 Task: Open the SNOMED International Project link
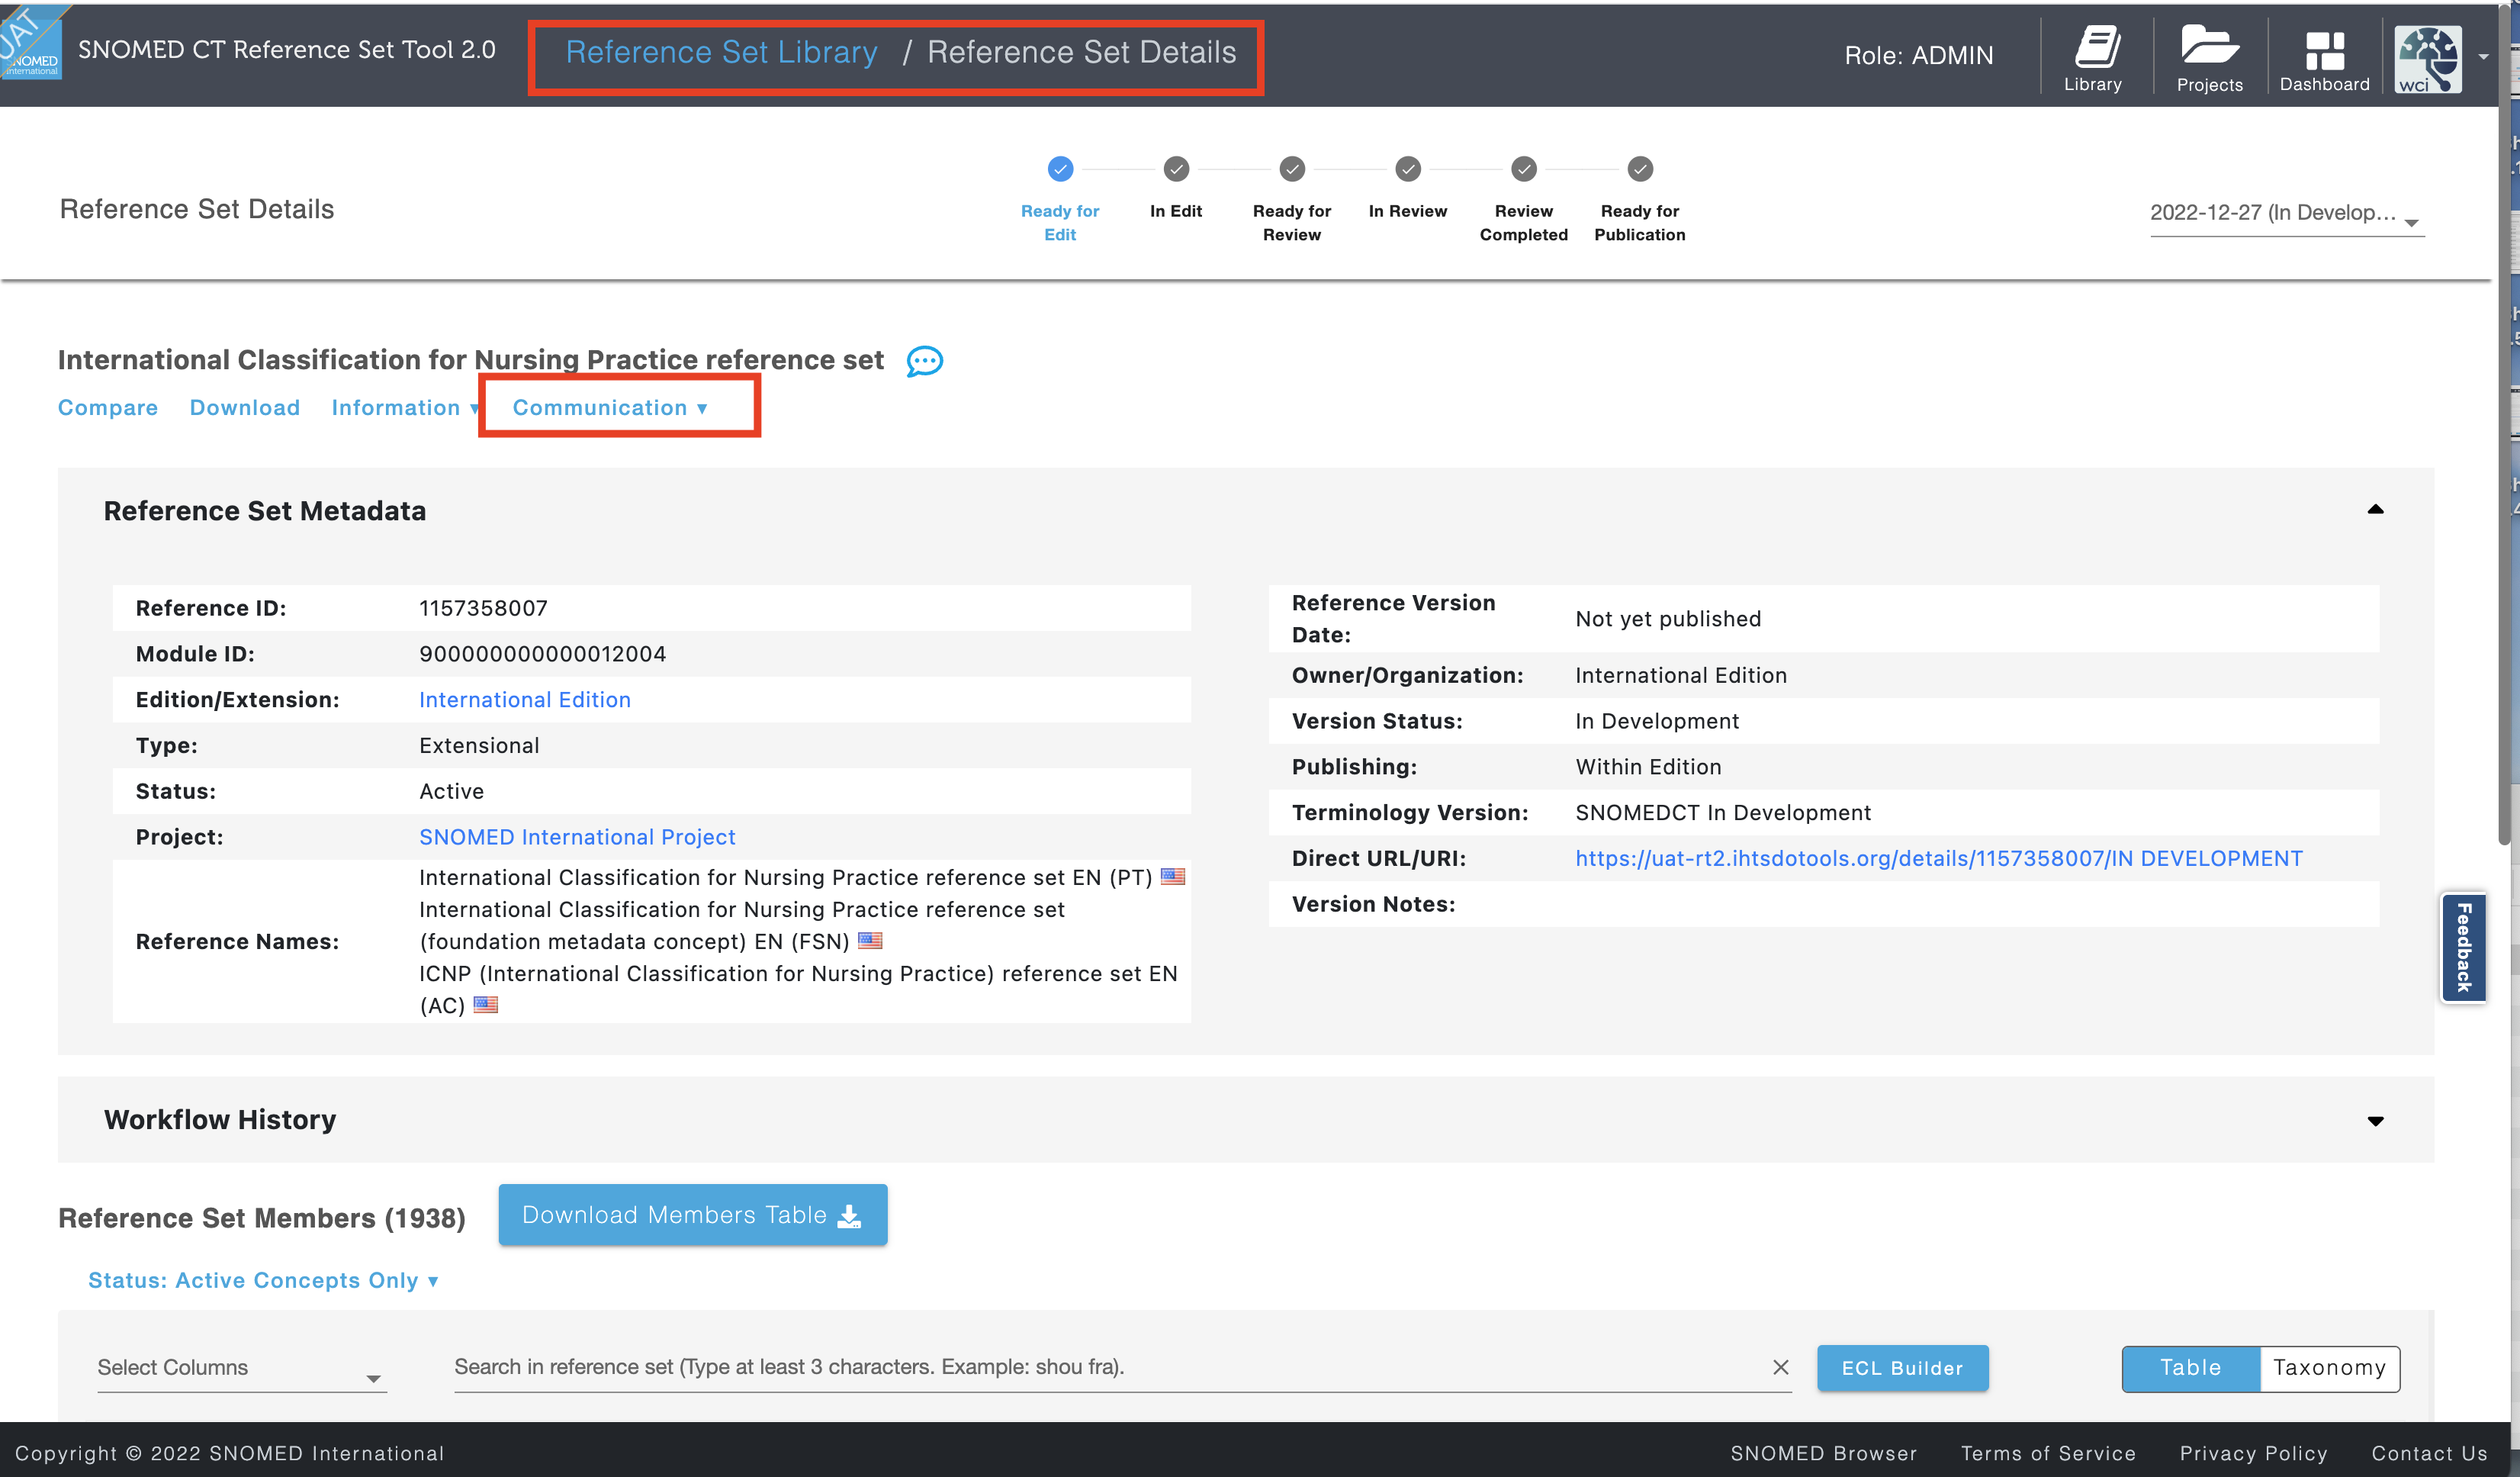577,837
